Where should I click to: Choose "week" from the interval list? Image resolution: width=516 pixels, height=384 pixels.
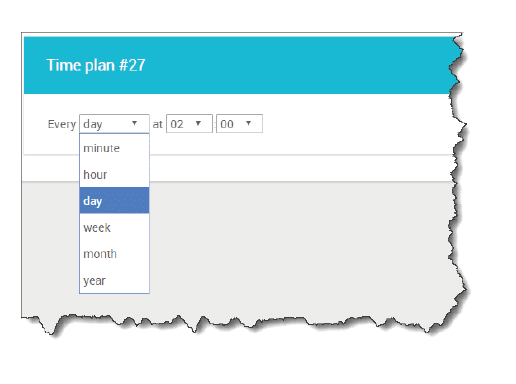[114, 227]
